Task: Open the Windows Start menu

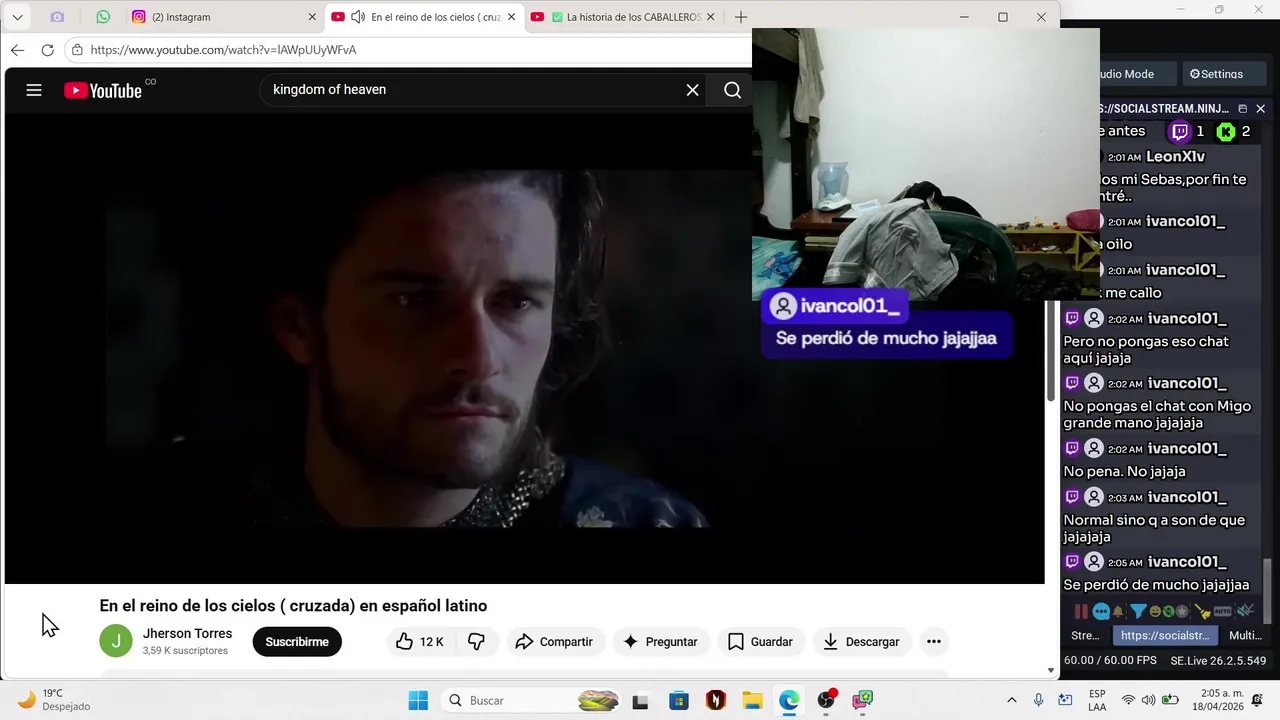Action: [x=418, y=700]
